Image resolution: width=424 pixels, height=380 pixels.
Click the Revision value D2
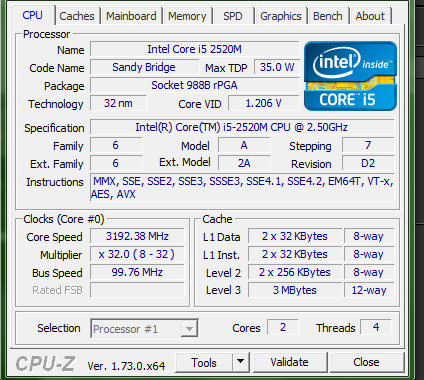point(368,163)
